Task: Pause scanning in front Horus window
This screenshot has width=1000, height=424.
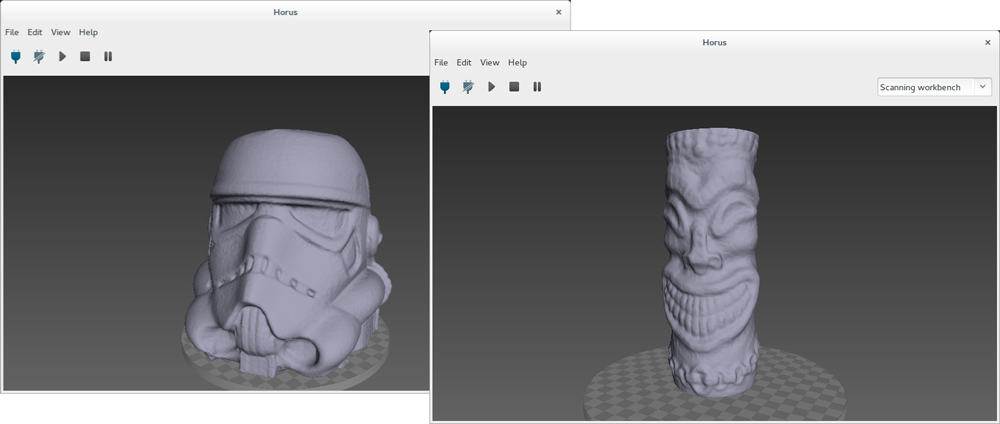Action: 537,87
